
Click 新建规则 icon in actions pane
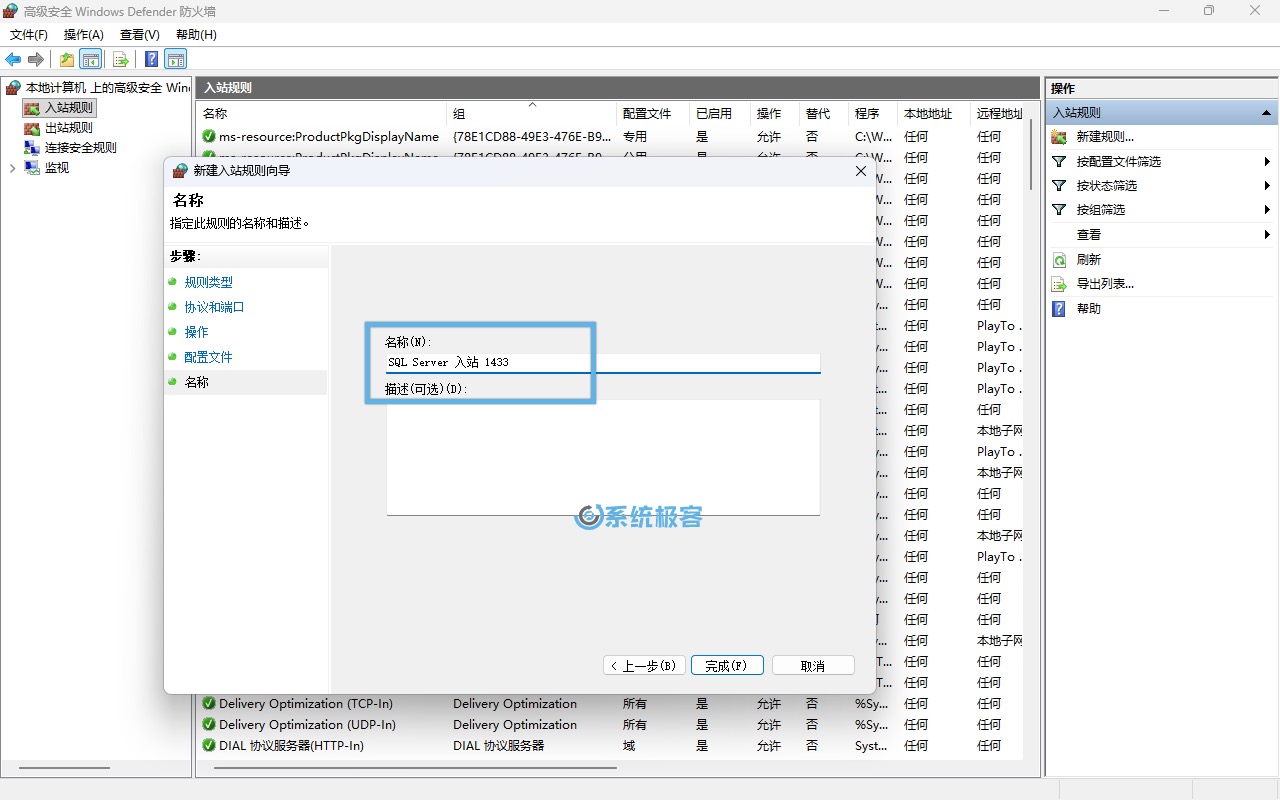1059,137
